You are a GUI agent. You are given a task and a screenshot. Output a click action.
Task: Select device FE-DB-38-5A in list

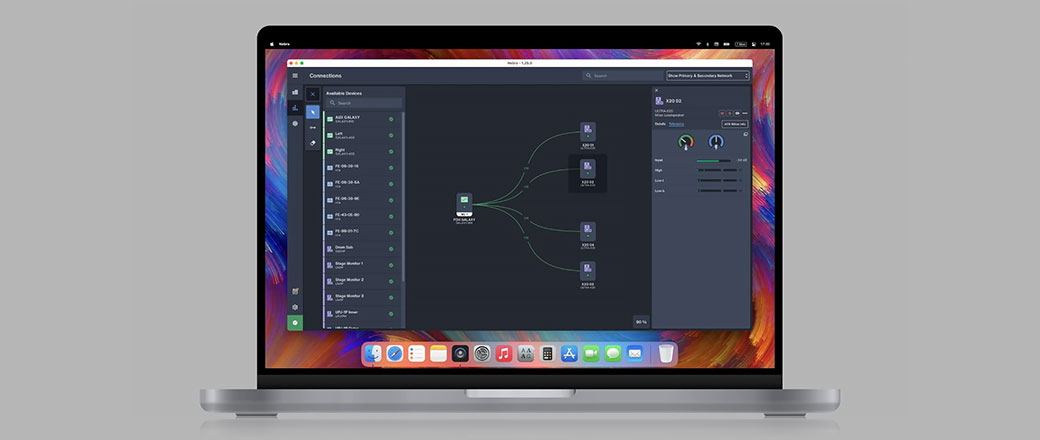362,184
